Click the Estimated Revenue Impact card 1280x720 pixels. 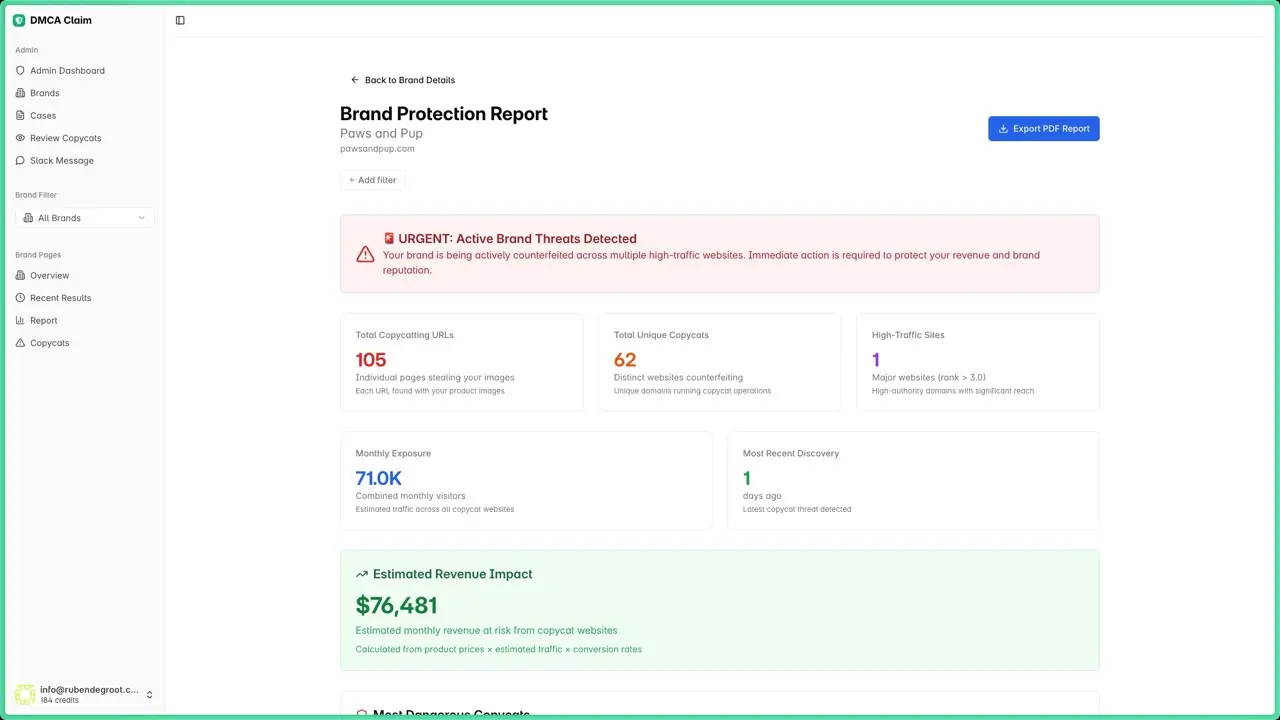pos(719,610)
